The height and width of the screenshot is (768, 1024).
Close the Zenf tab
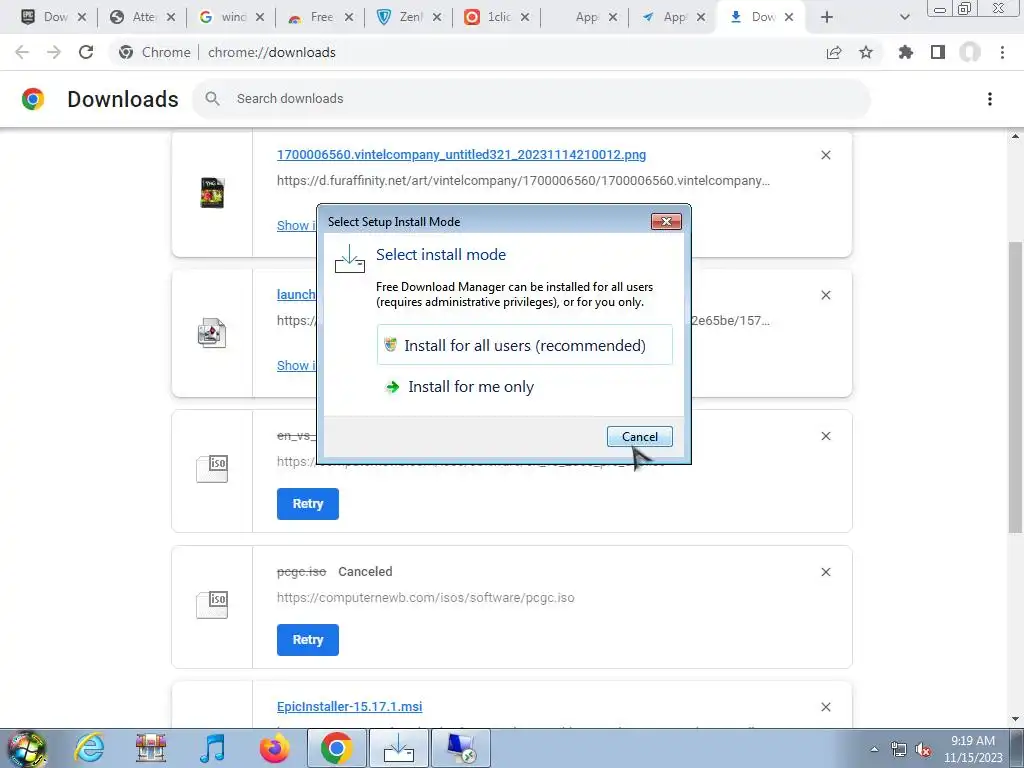point(437,18)
